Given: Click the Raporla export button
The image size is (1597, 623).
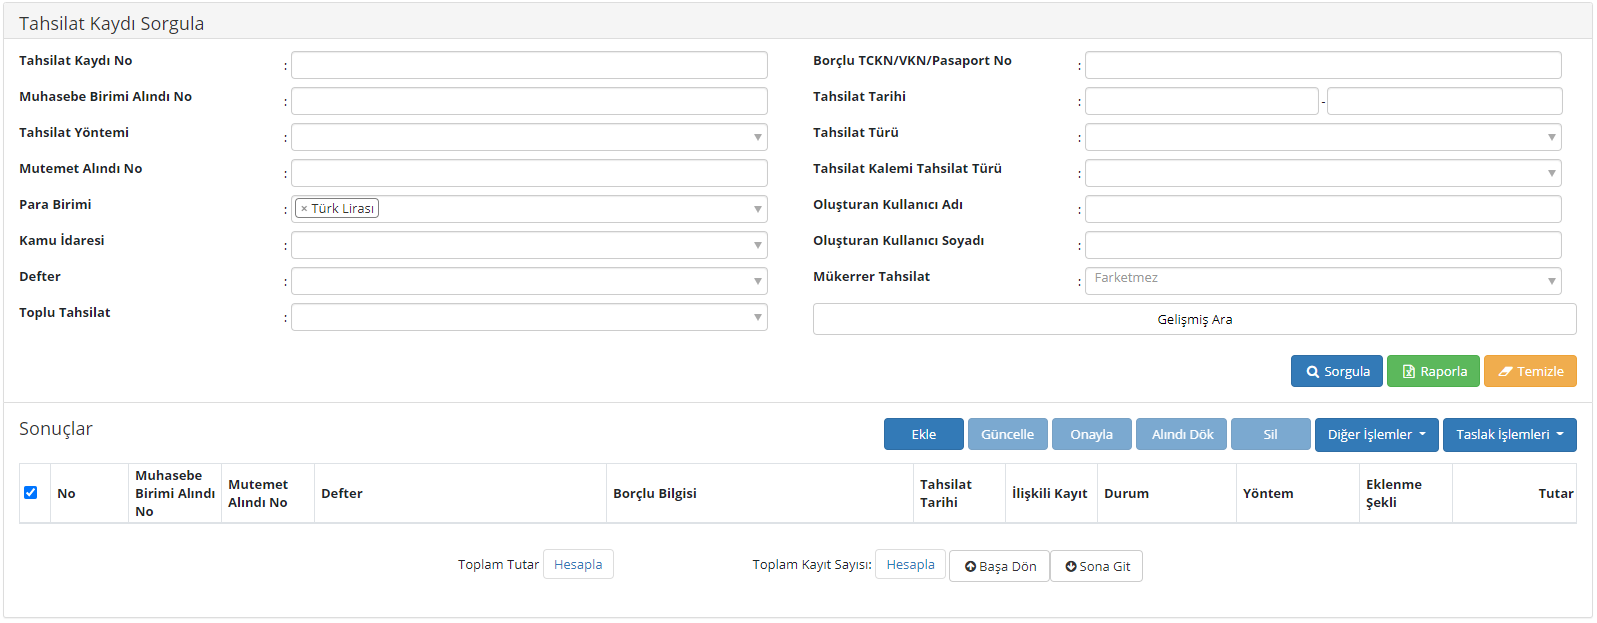Looking at the screenshot, I should 1433,371.
